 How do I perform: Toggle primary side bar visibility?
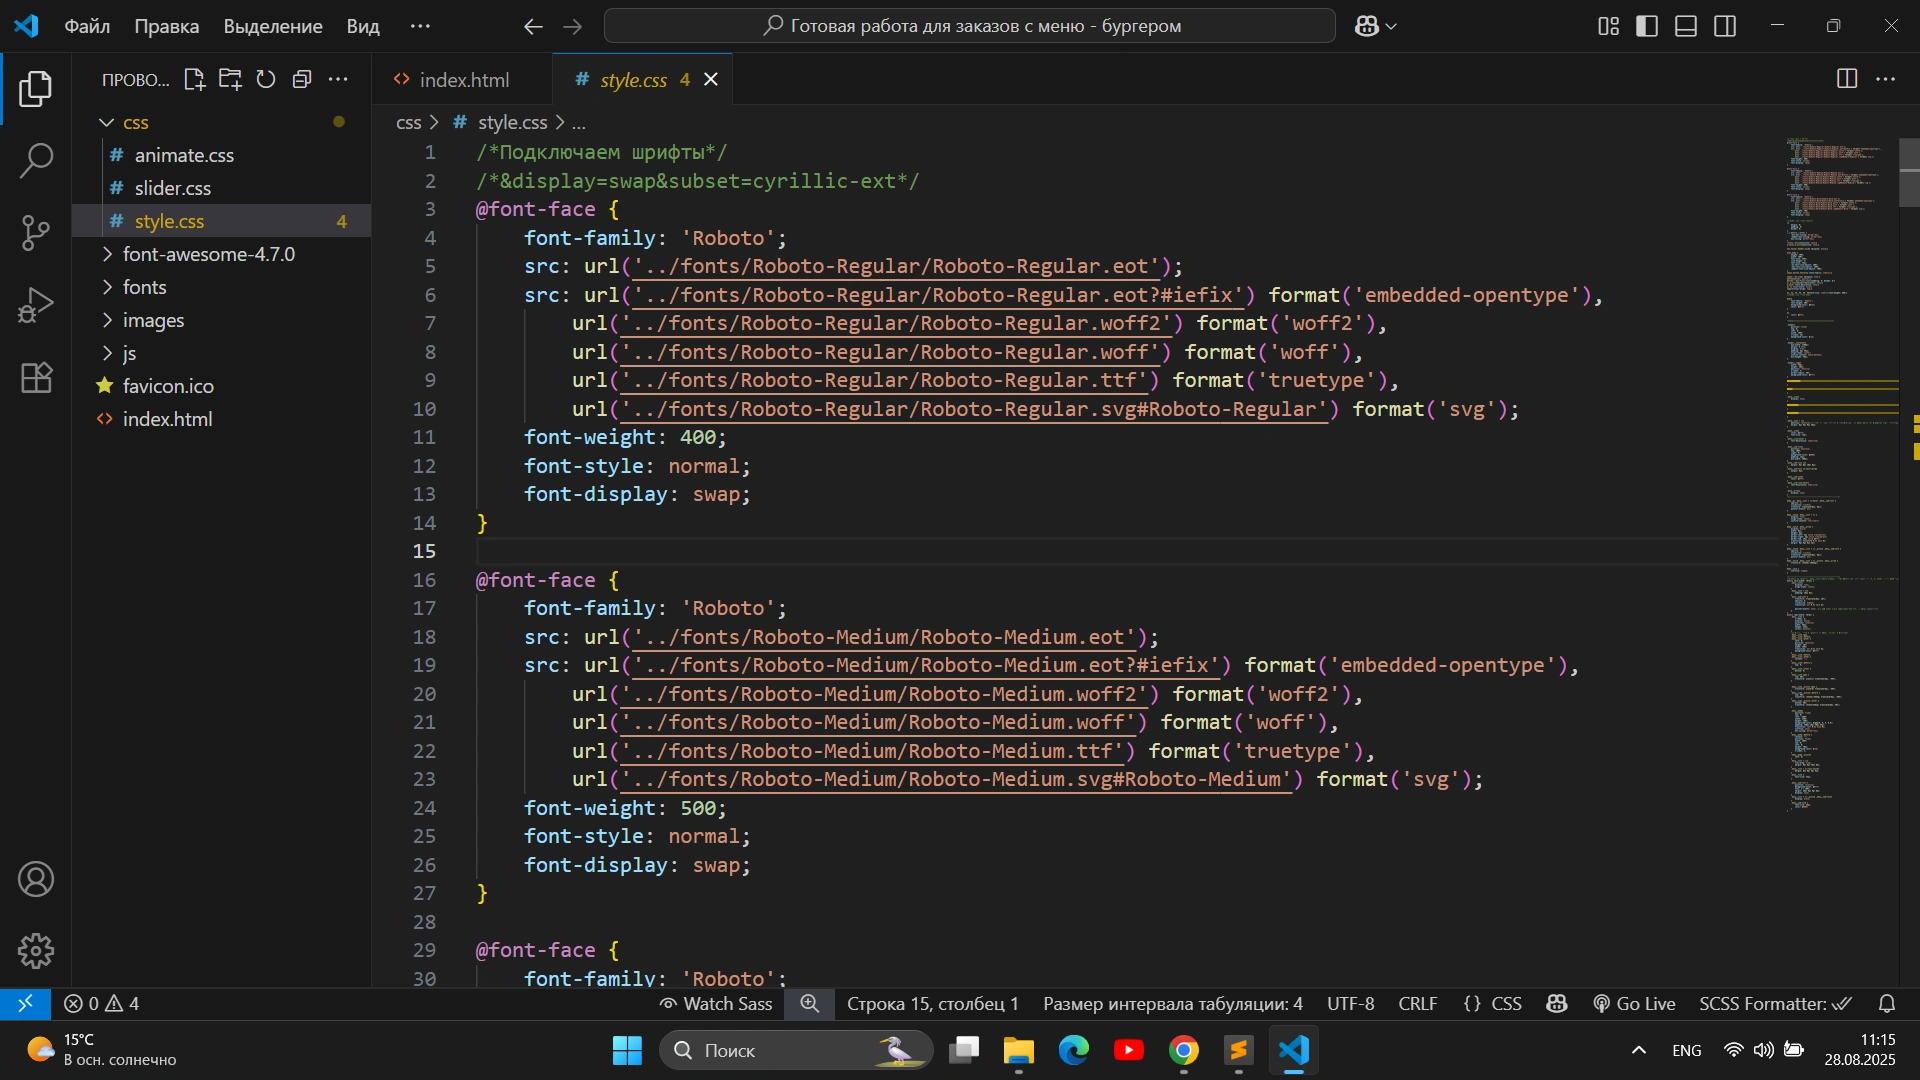[x=1647, y=26]
